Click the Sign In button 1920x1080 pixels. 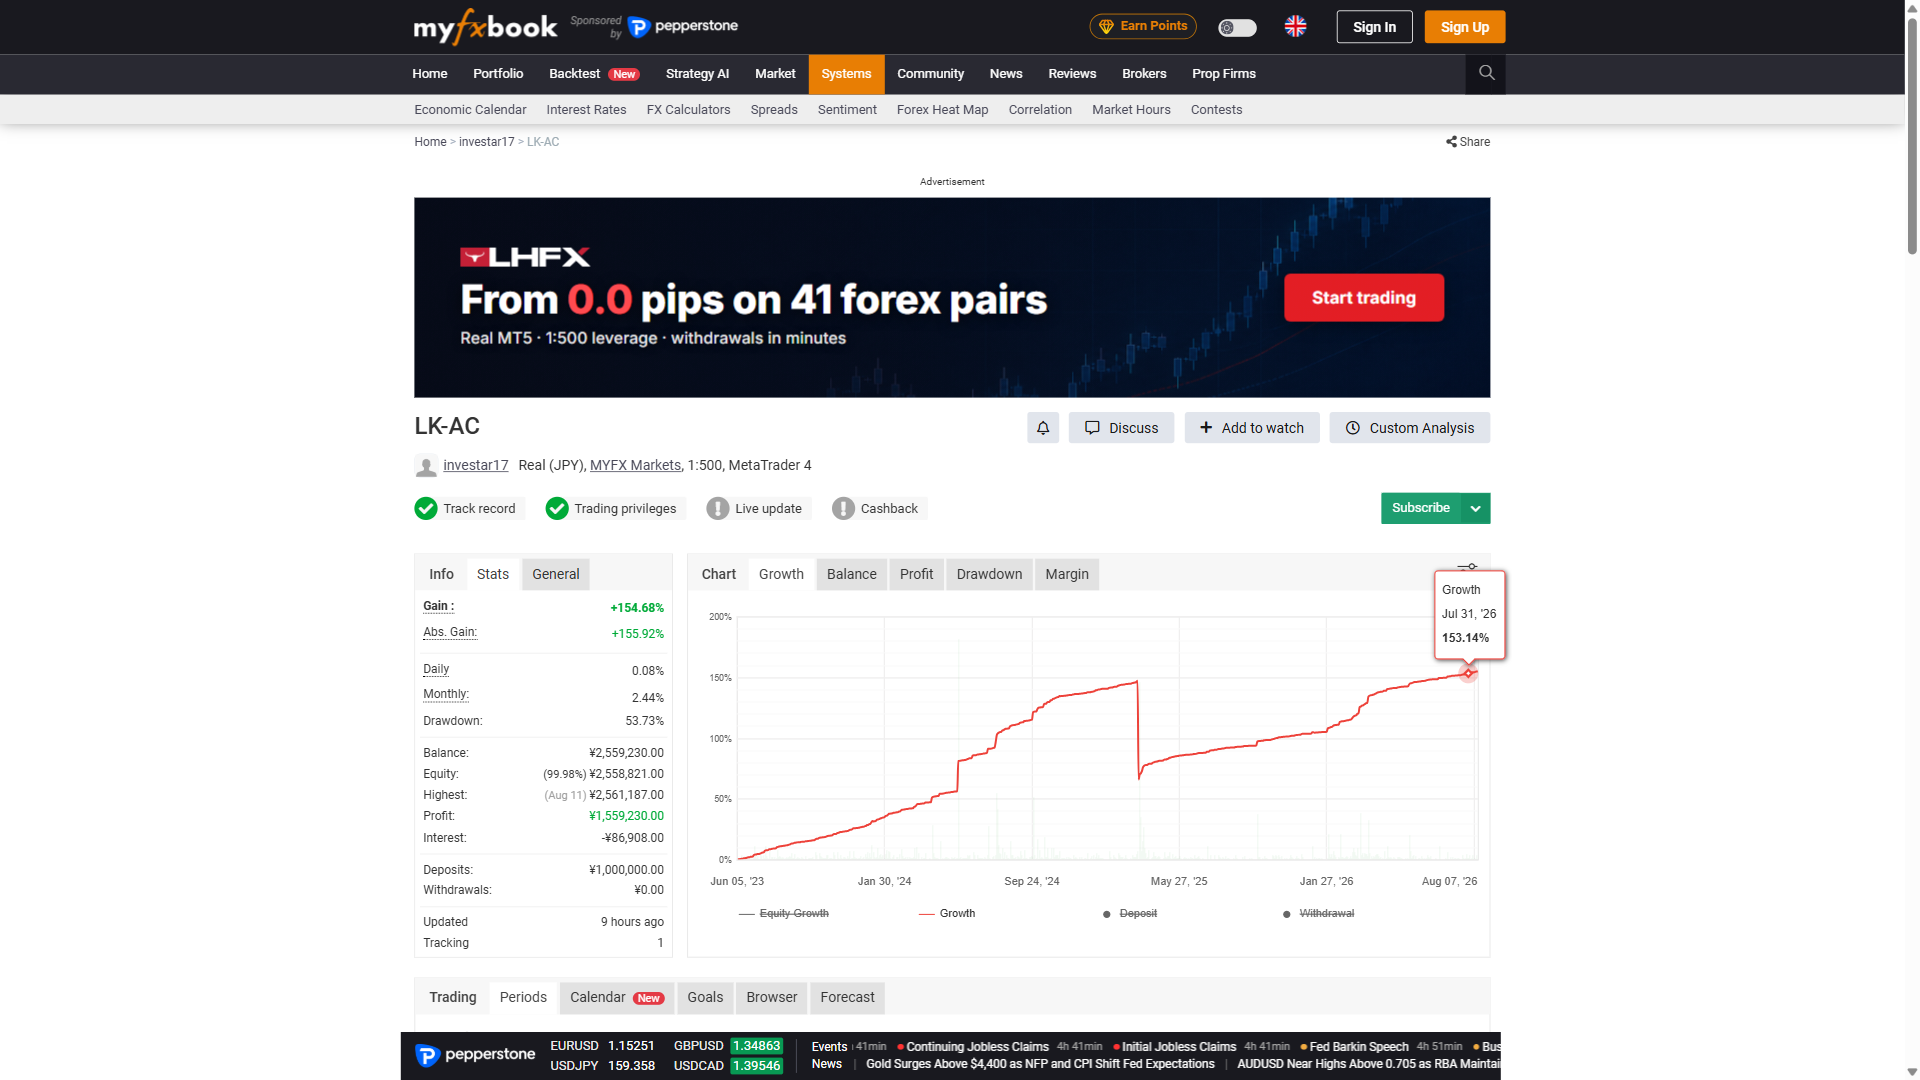(x=1374, y=27)
